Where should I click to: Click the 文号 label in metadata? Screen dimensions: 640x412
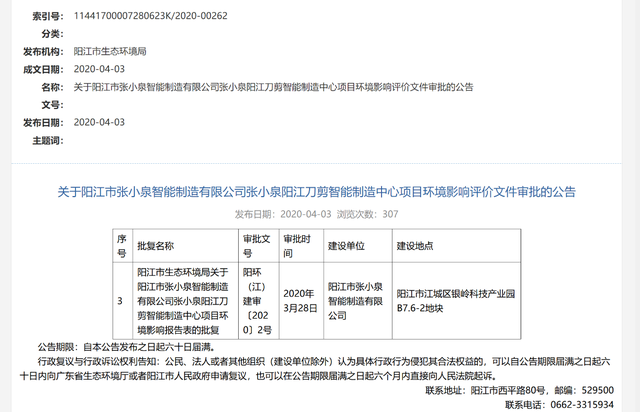(x=52, y=104)
